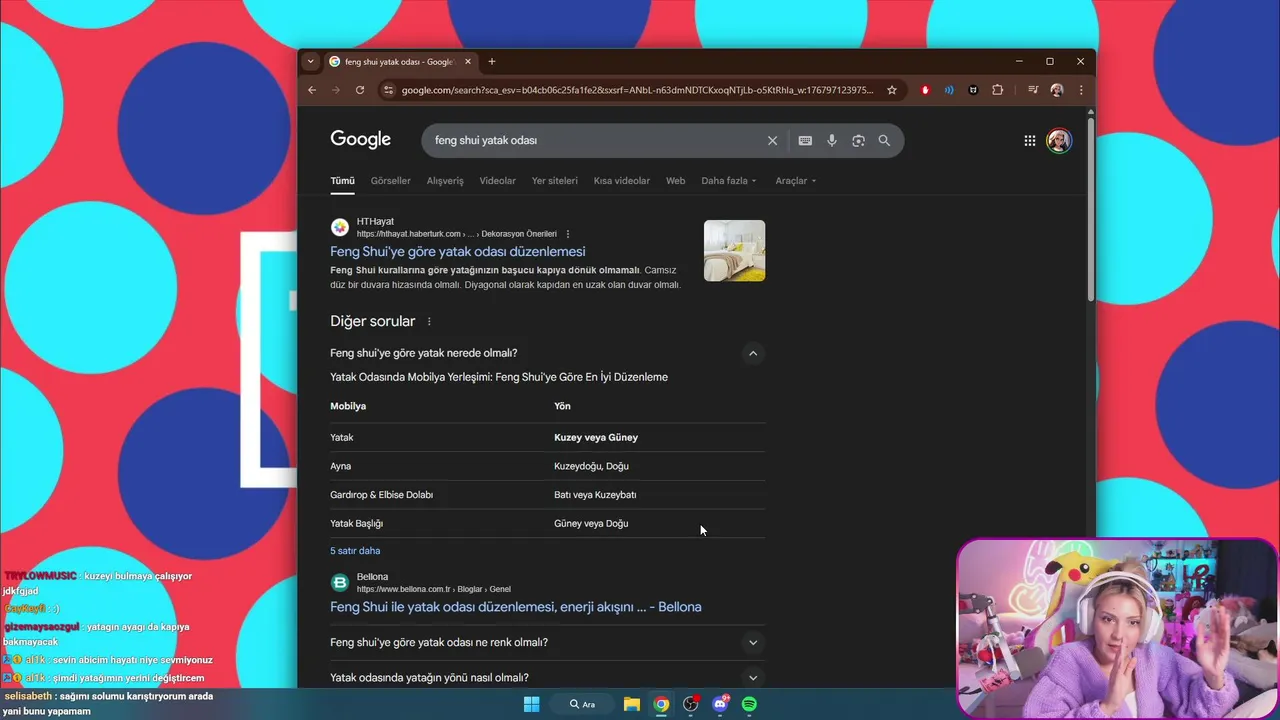Open the Bellona Feng Shui article link

tap(516, 607)
